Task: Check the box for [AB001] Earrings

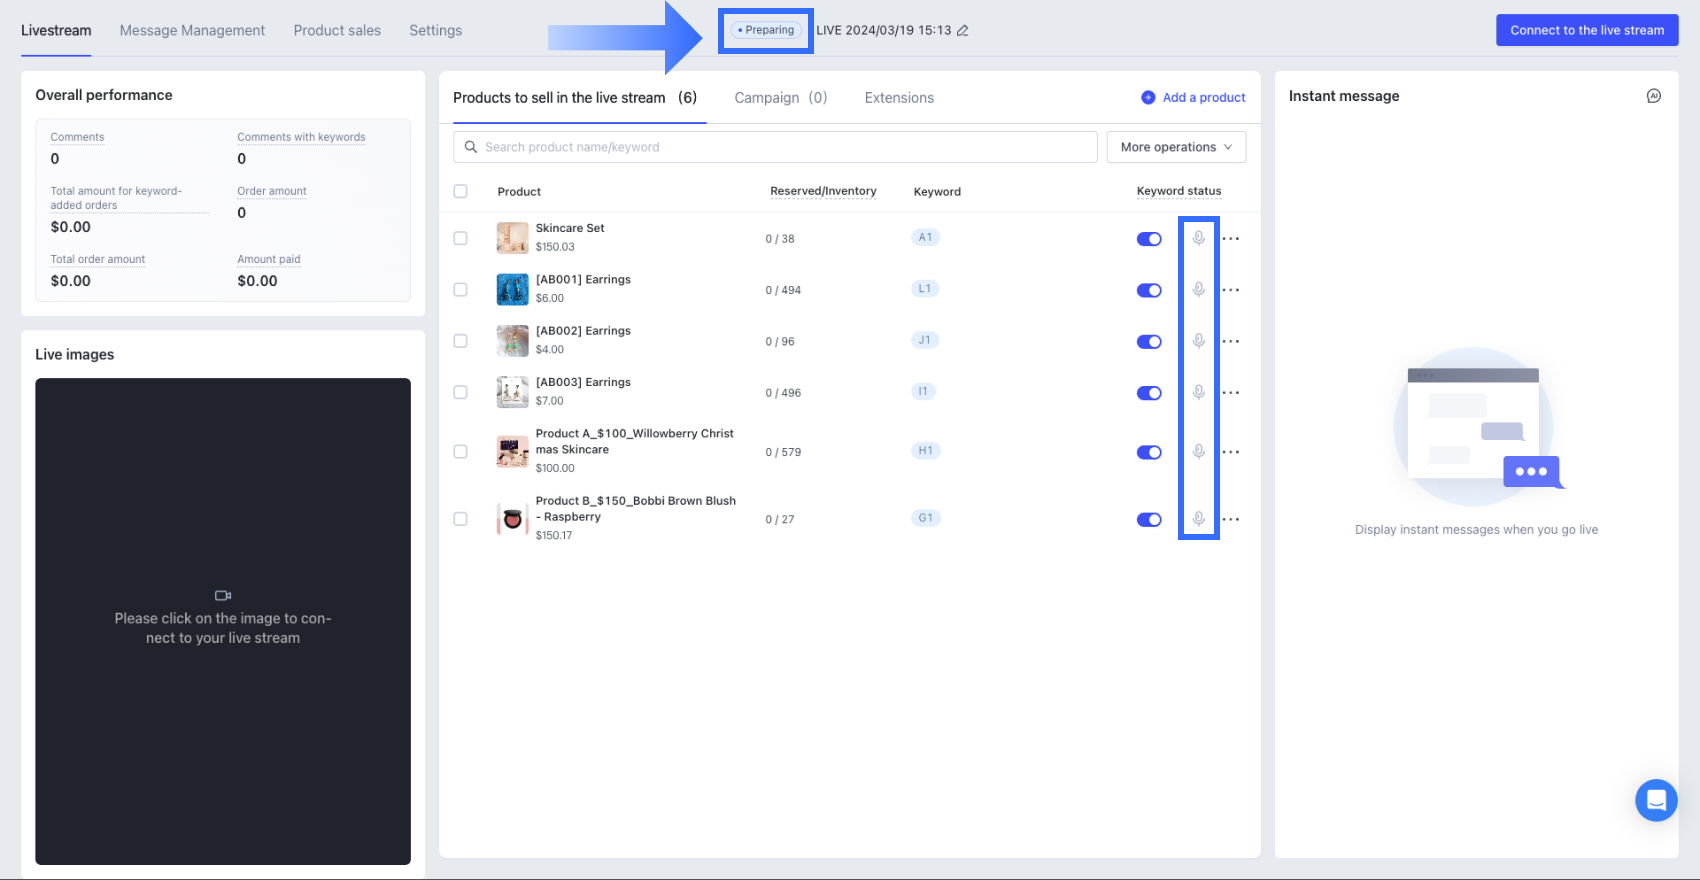Action: [x=461, y=290]
